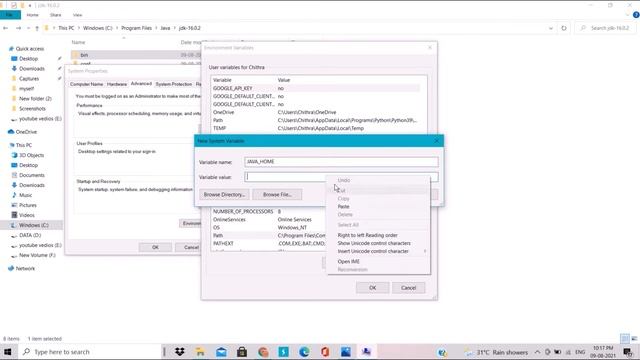Choose Paste from the context menu

point(343,207)
